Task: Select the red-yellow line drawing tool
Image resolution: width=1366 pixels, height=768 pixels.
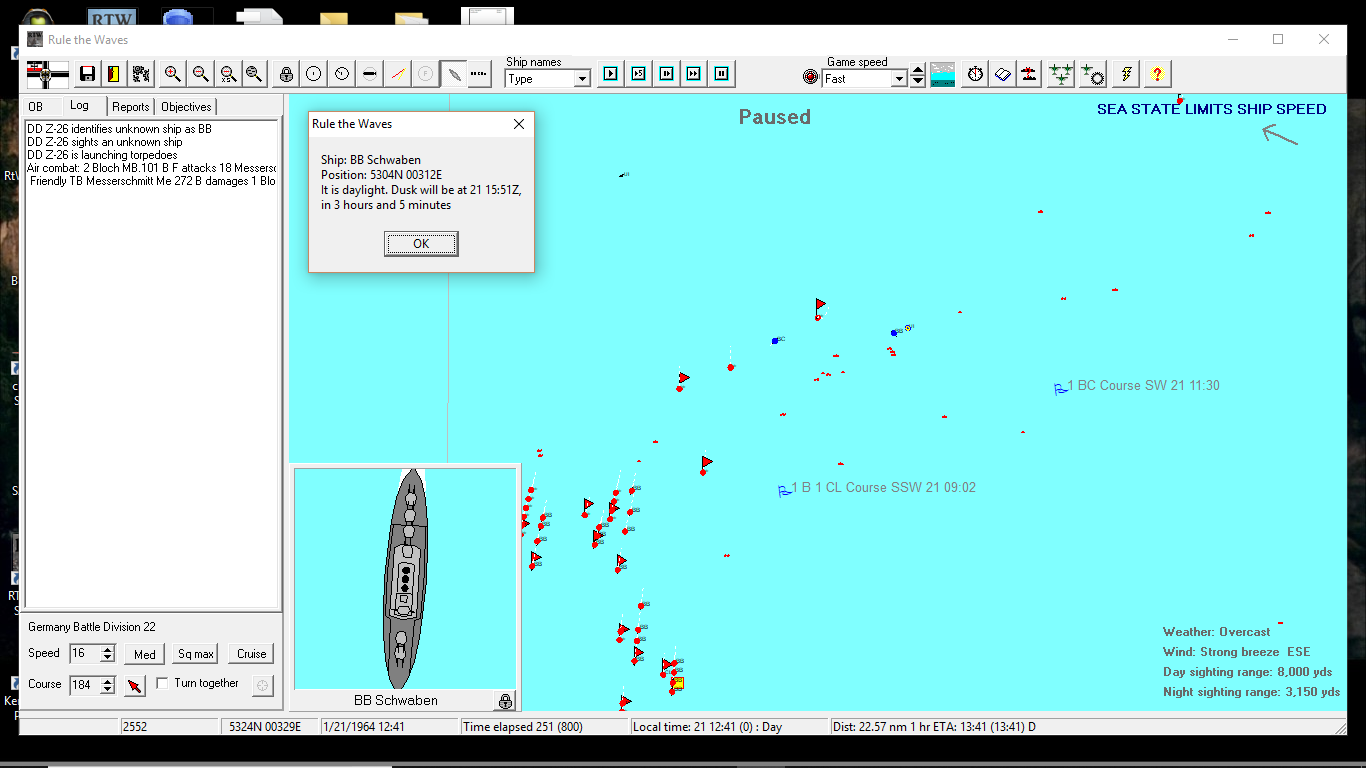Action: coord(398,74)
